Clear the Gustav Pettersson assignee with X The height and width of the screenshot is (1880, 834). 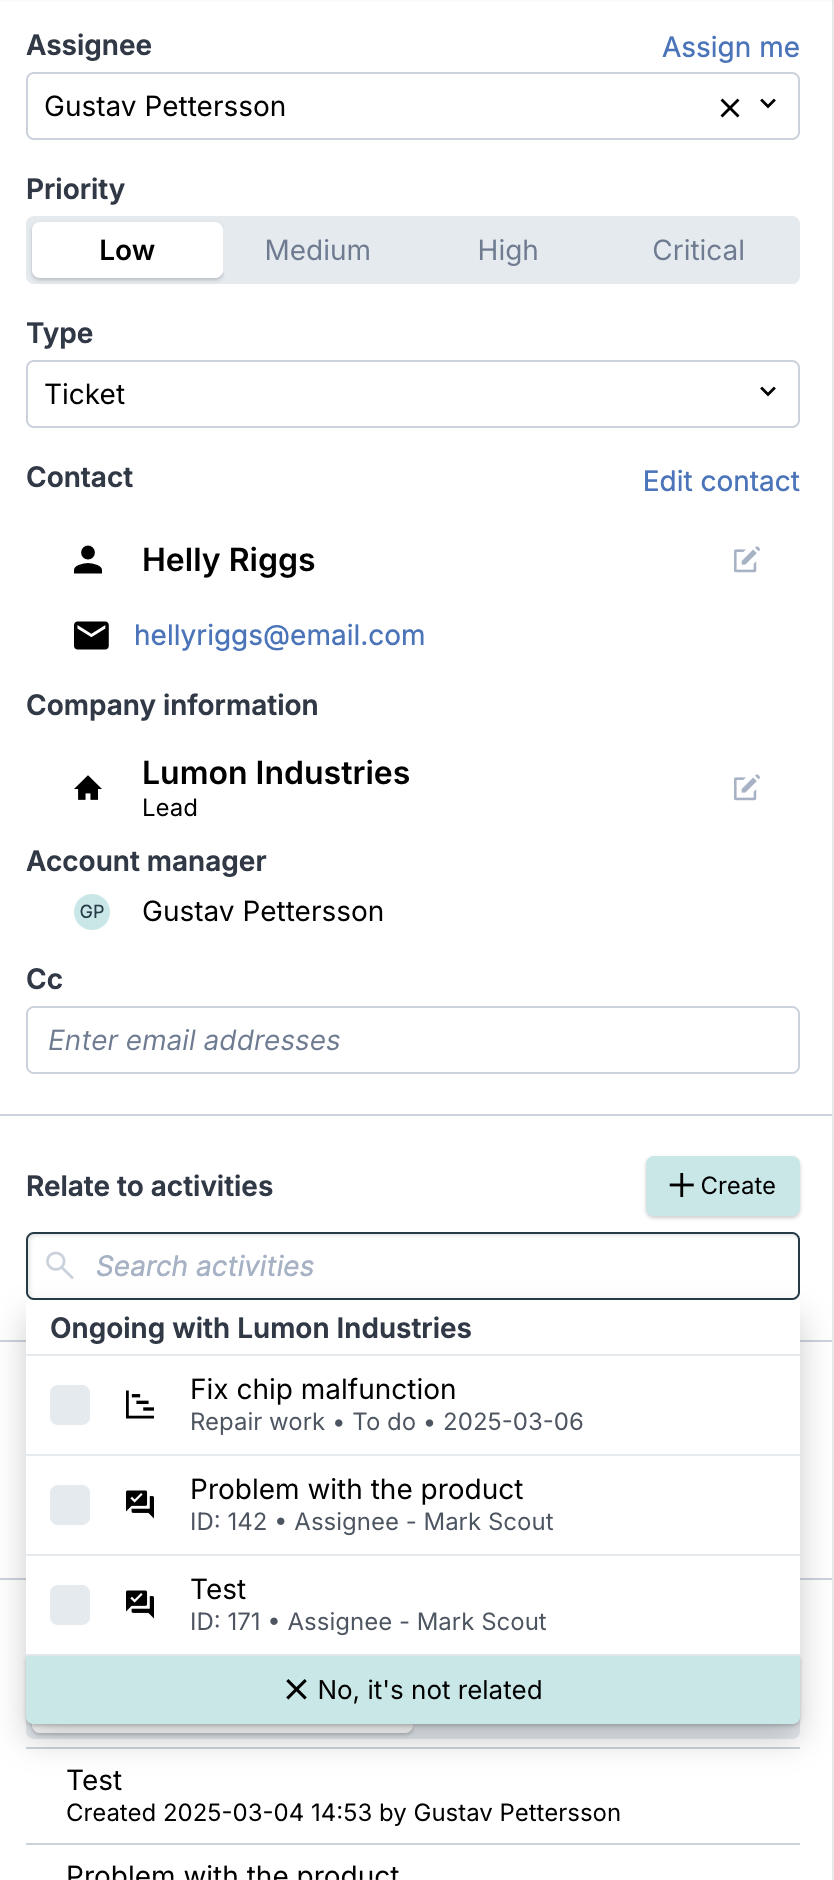tap(730, 107)
